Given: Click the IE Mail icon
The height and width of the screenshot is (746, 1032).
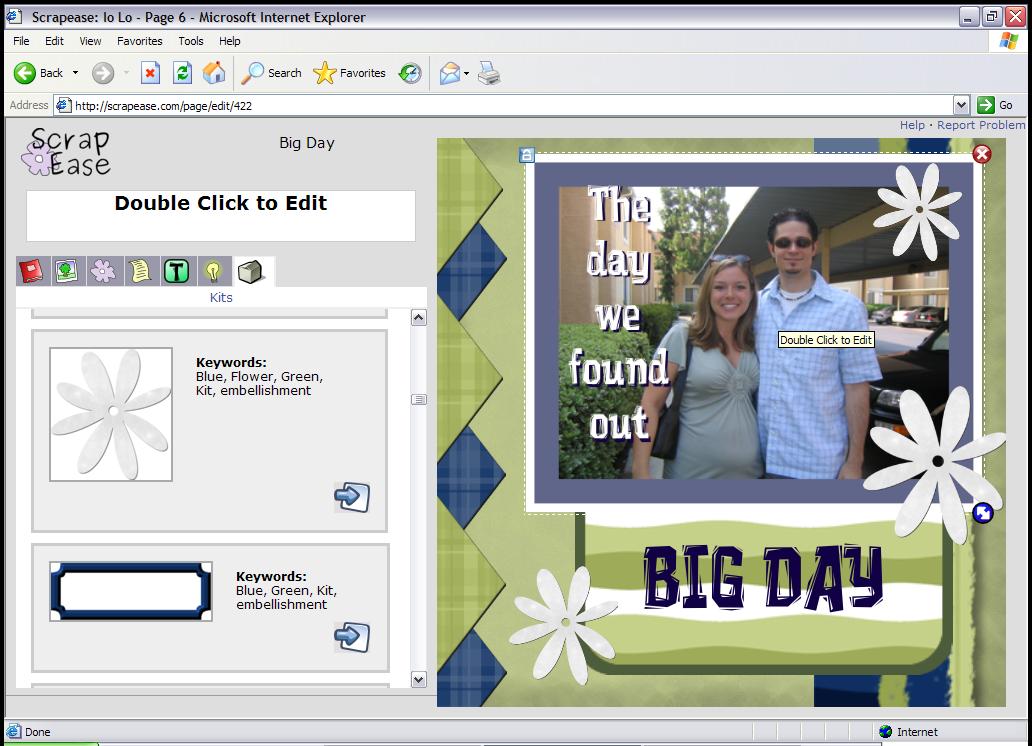Looking at the screenshot, I should (450, 73).
